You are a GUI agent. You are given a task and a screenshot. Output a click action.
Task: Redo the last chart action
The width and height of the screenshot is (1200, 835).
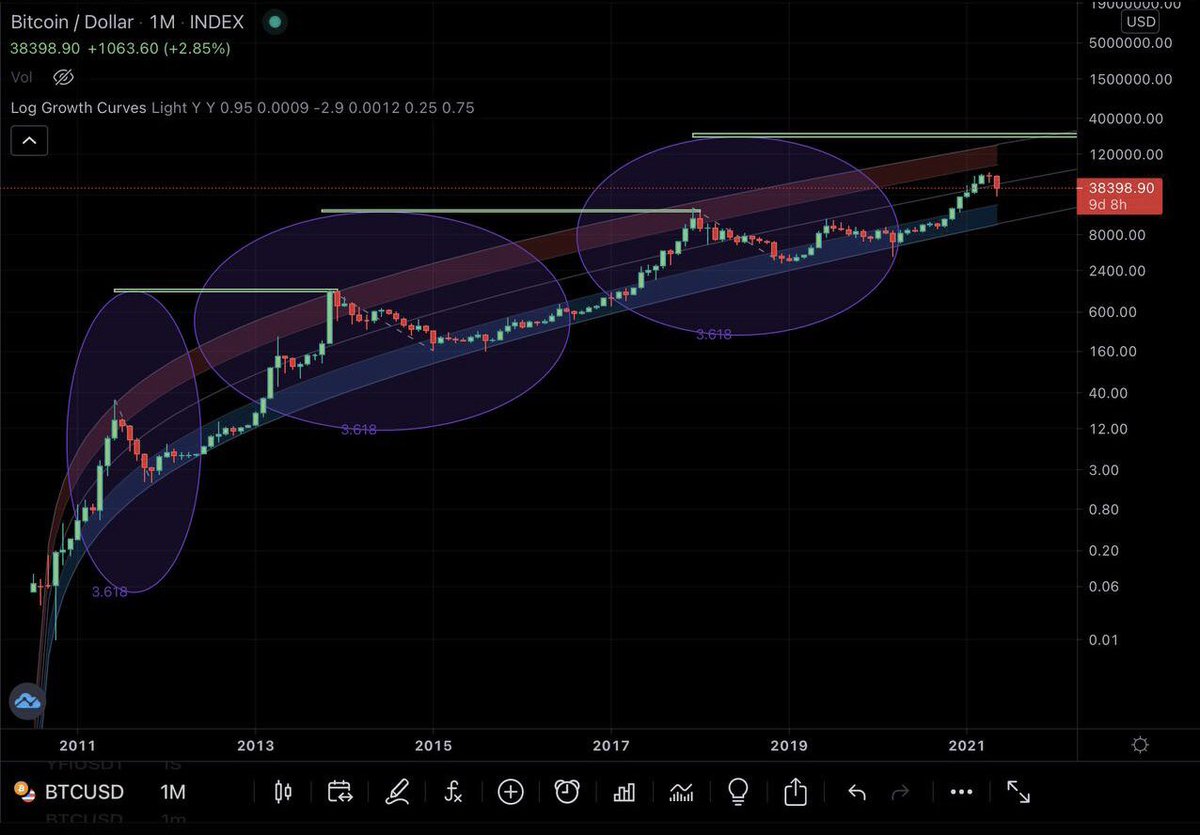coord(900,793)
